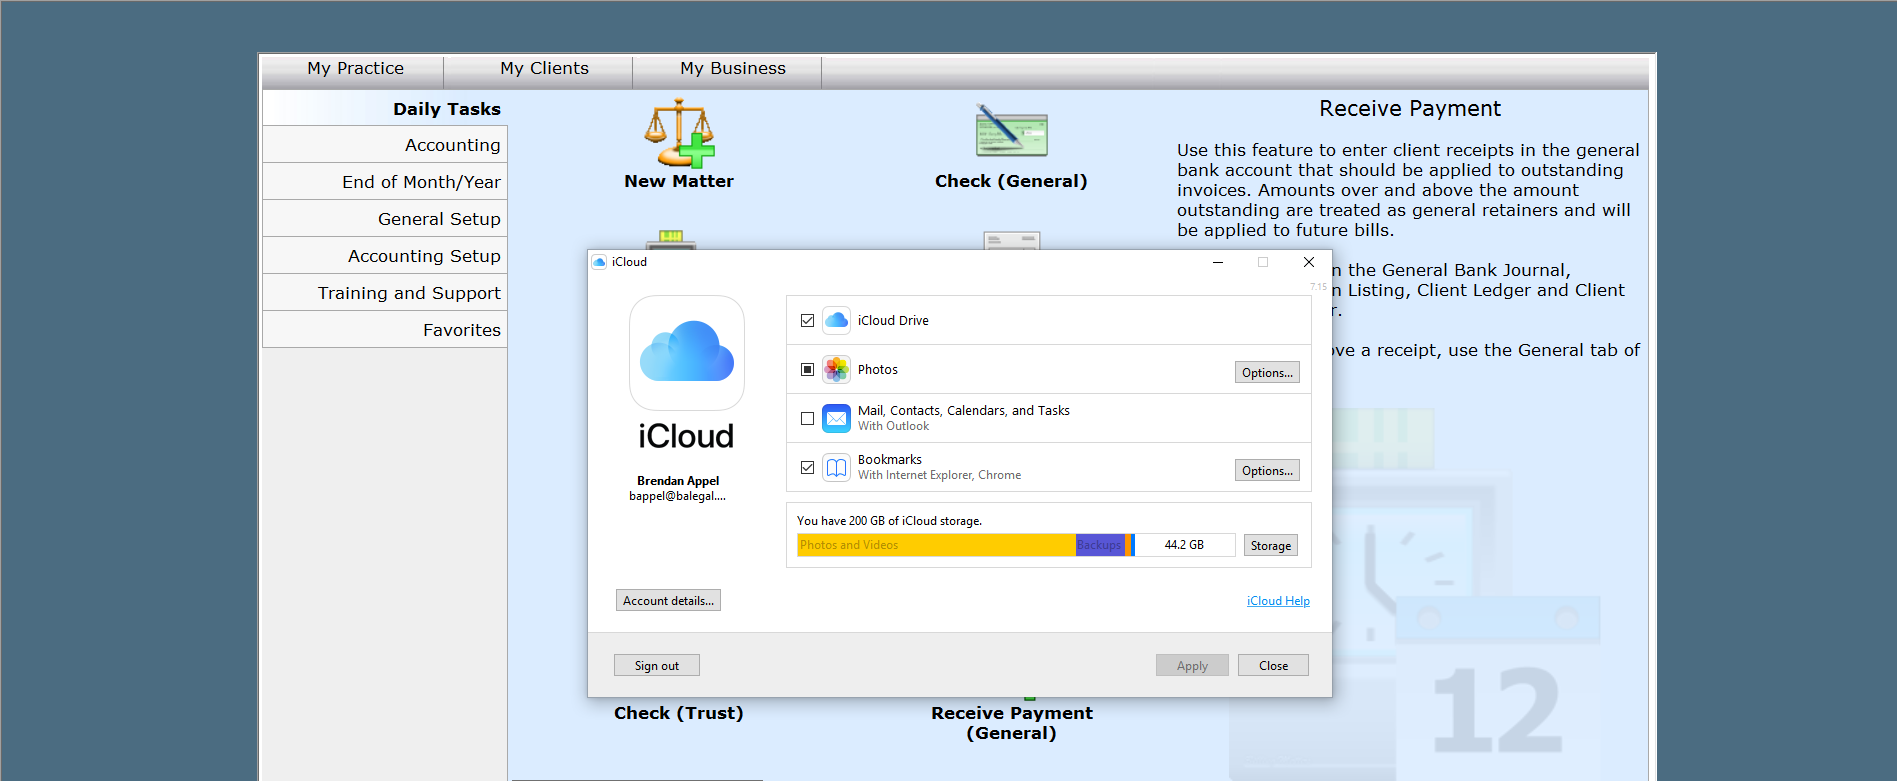Image resolution: width=1897 pixels, height=781 pixels.
Task: Minimize the iCloud window
Action: tap(1218, 262)
